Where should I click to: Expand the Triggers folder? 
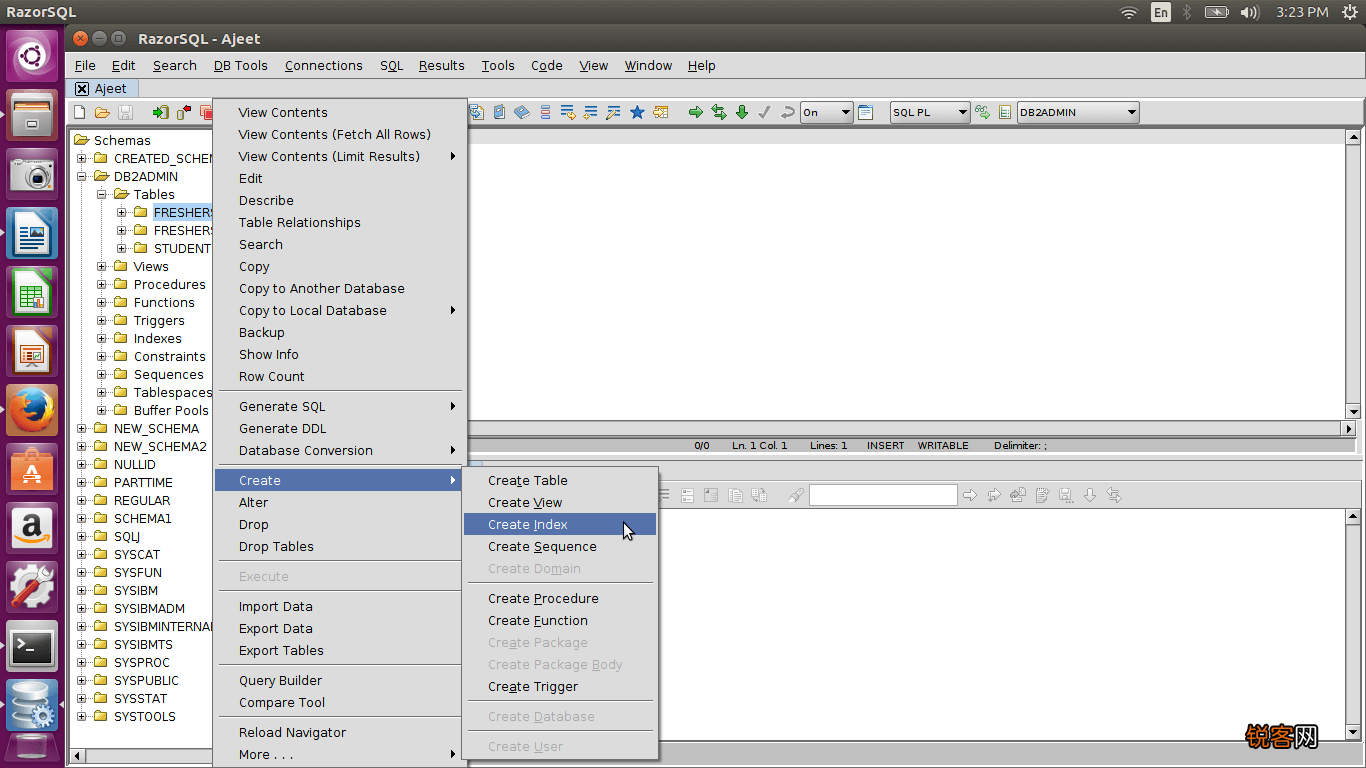point(102,321)
